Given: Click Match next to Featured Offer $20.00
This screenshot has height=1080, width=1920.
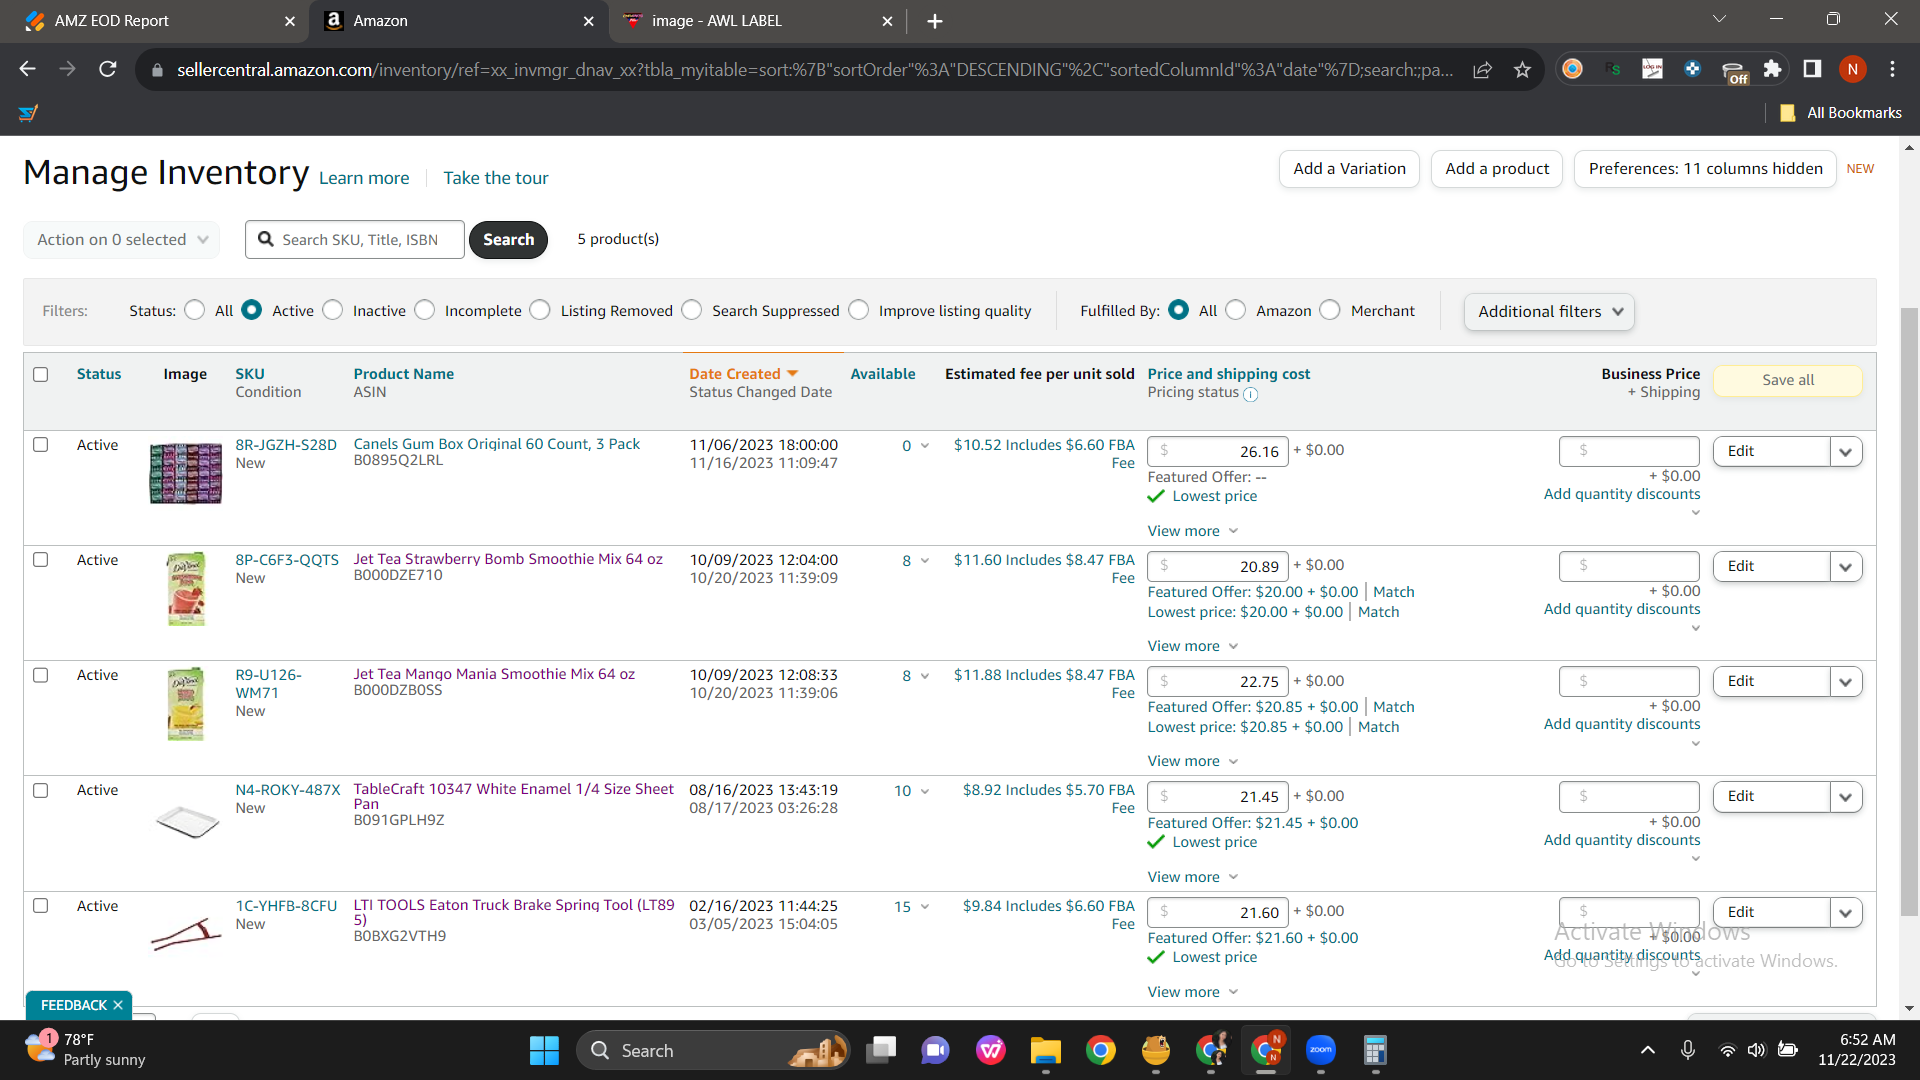Looking at the screenshot, I should click(x=1394, y=592).
